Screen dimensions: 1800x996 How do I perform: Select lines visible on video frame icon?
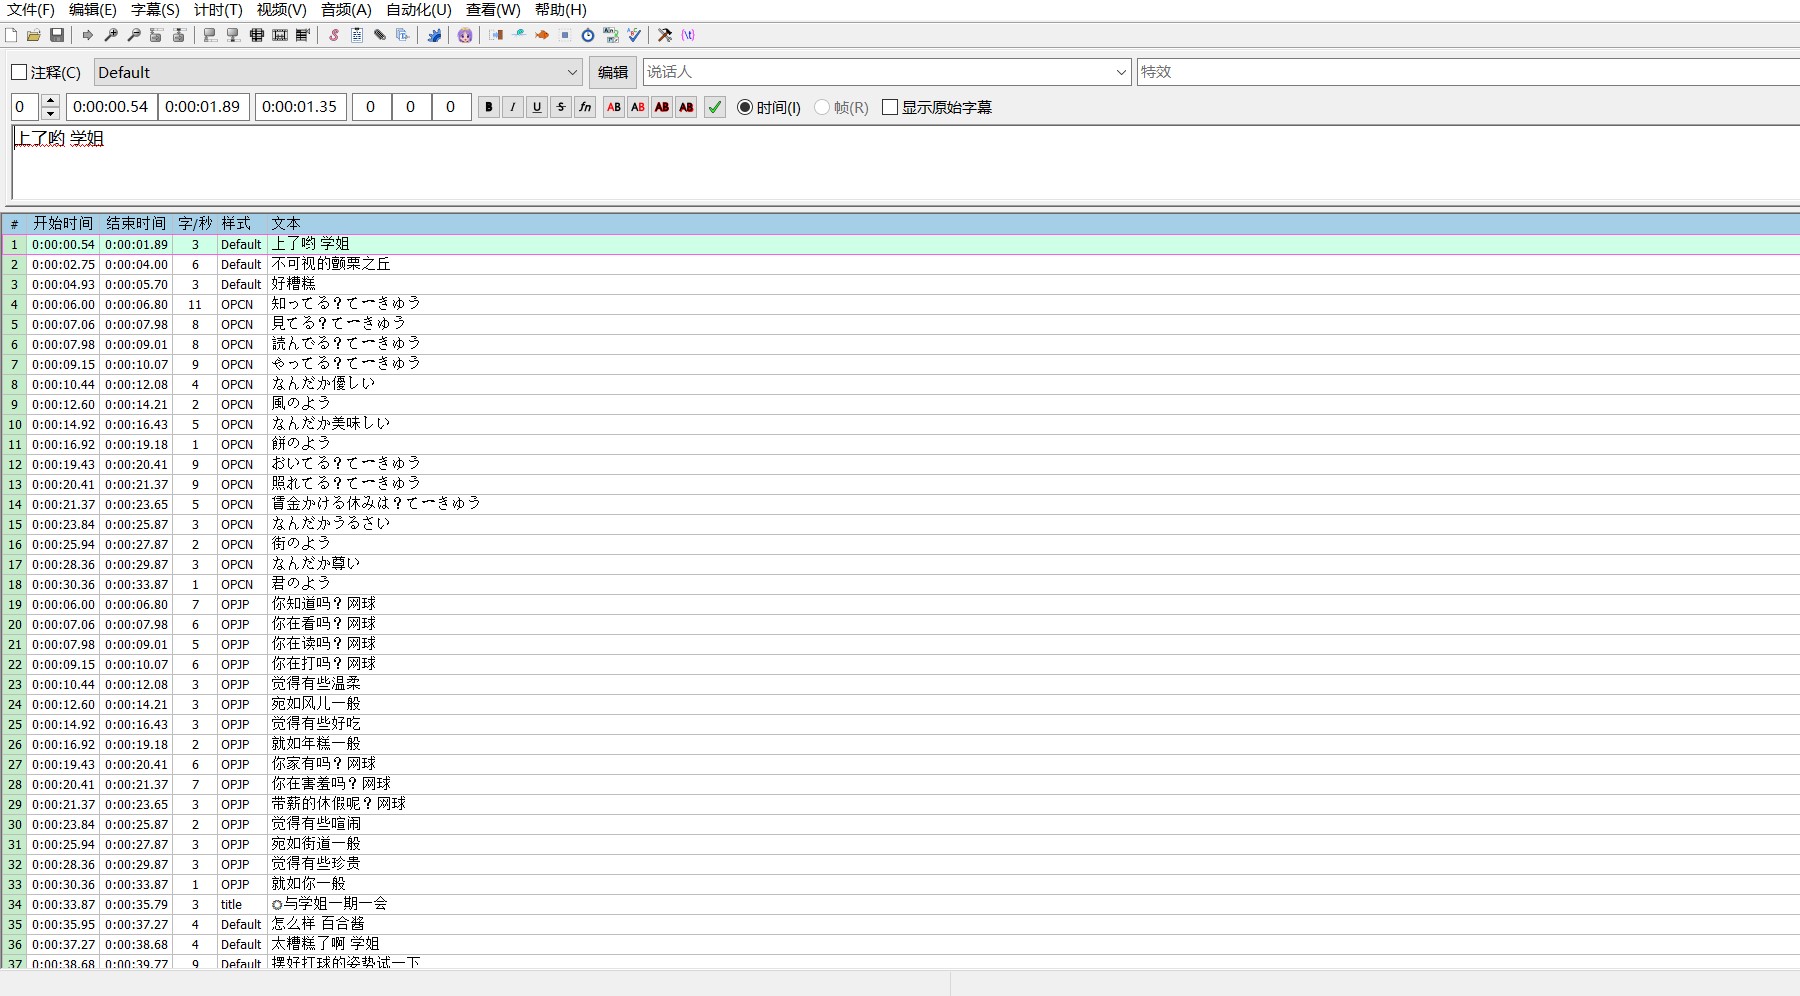257,35
